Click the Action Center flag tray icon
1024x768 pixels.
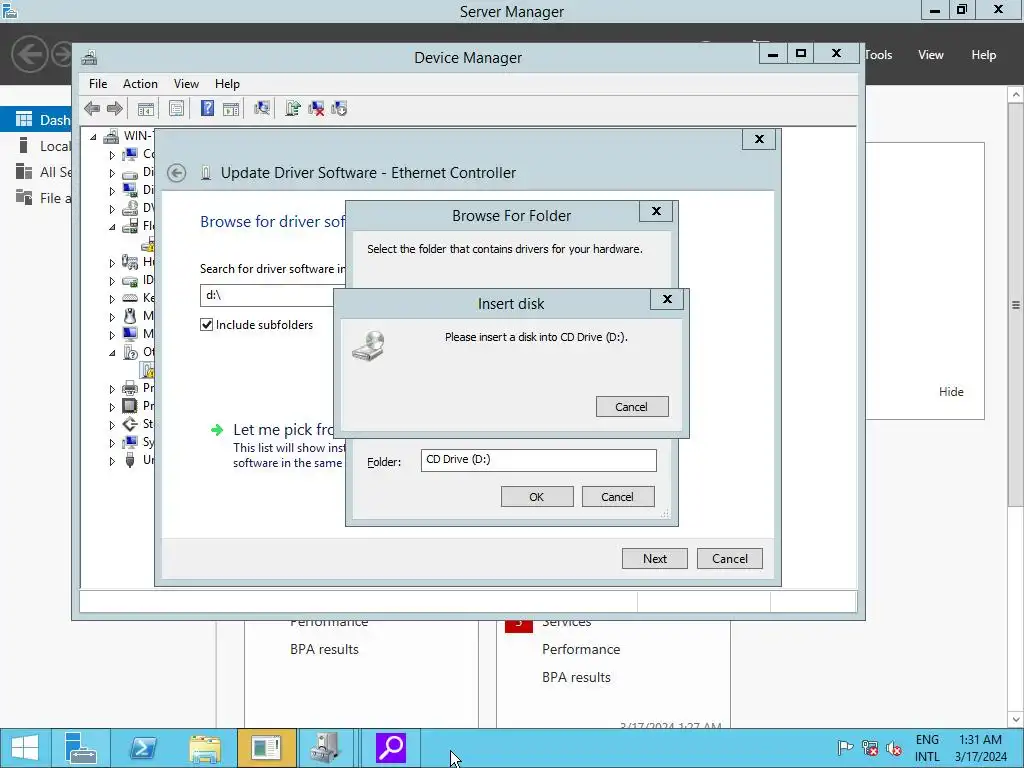(x=845, y=748)
